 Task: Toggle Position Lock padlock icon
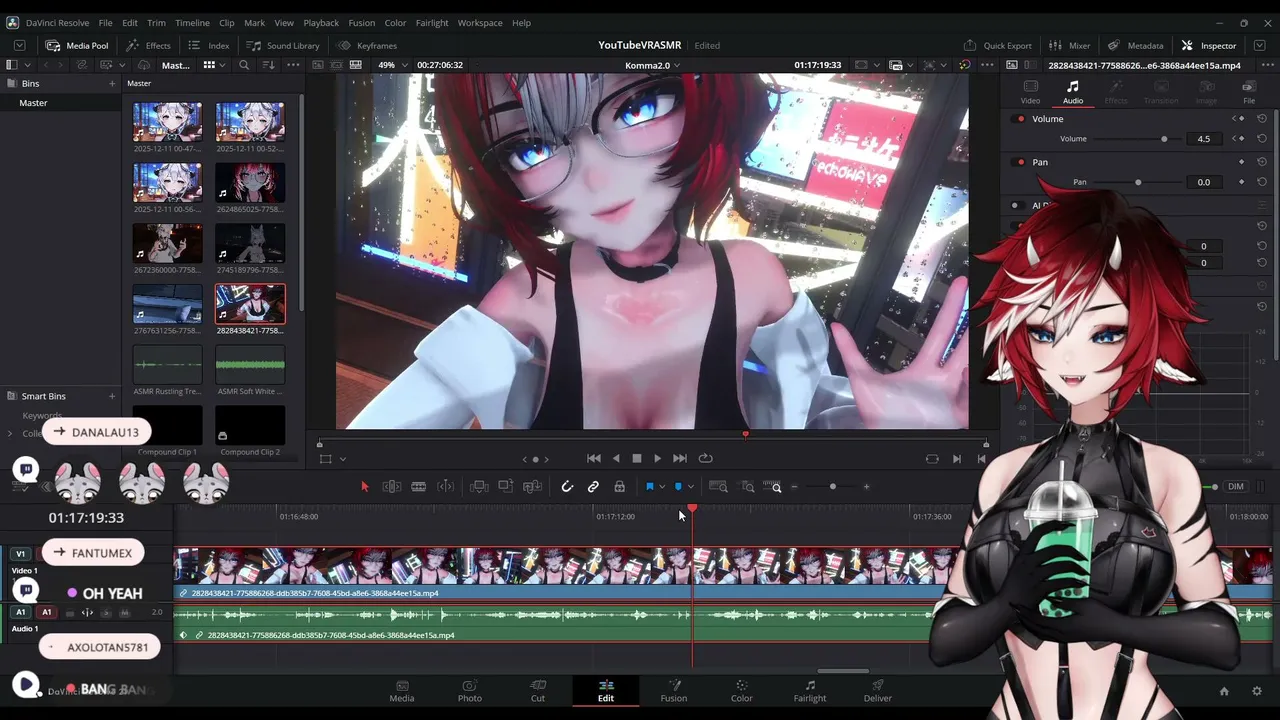tap(620, 487)
